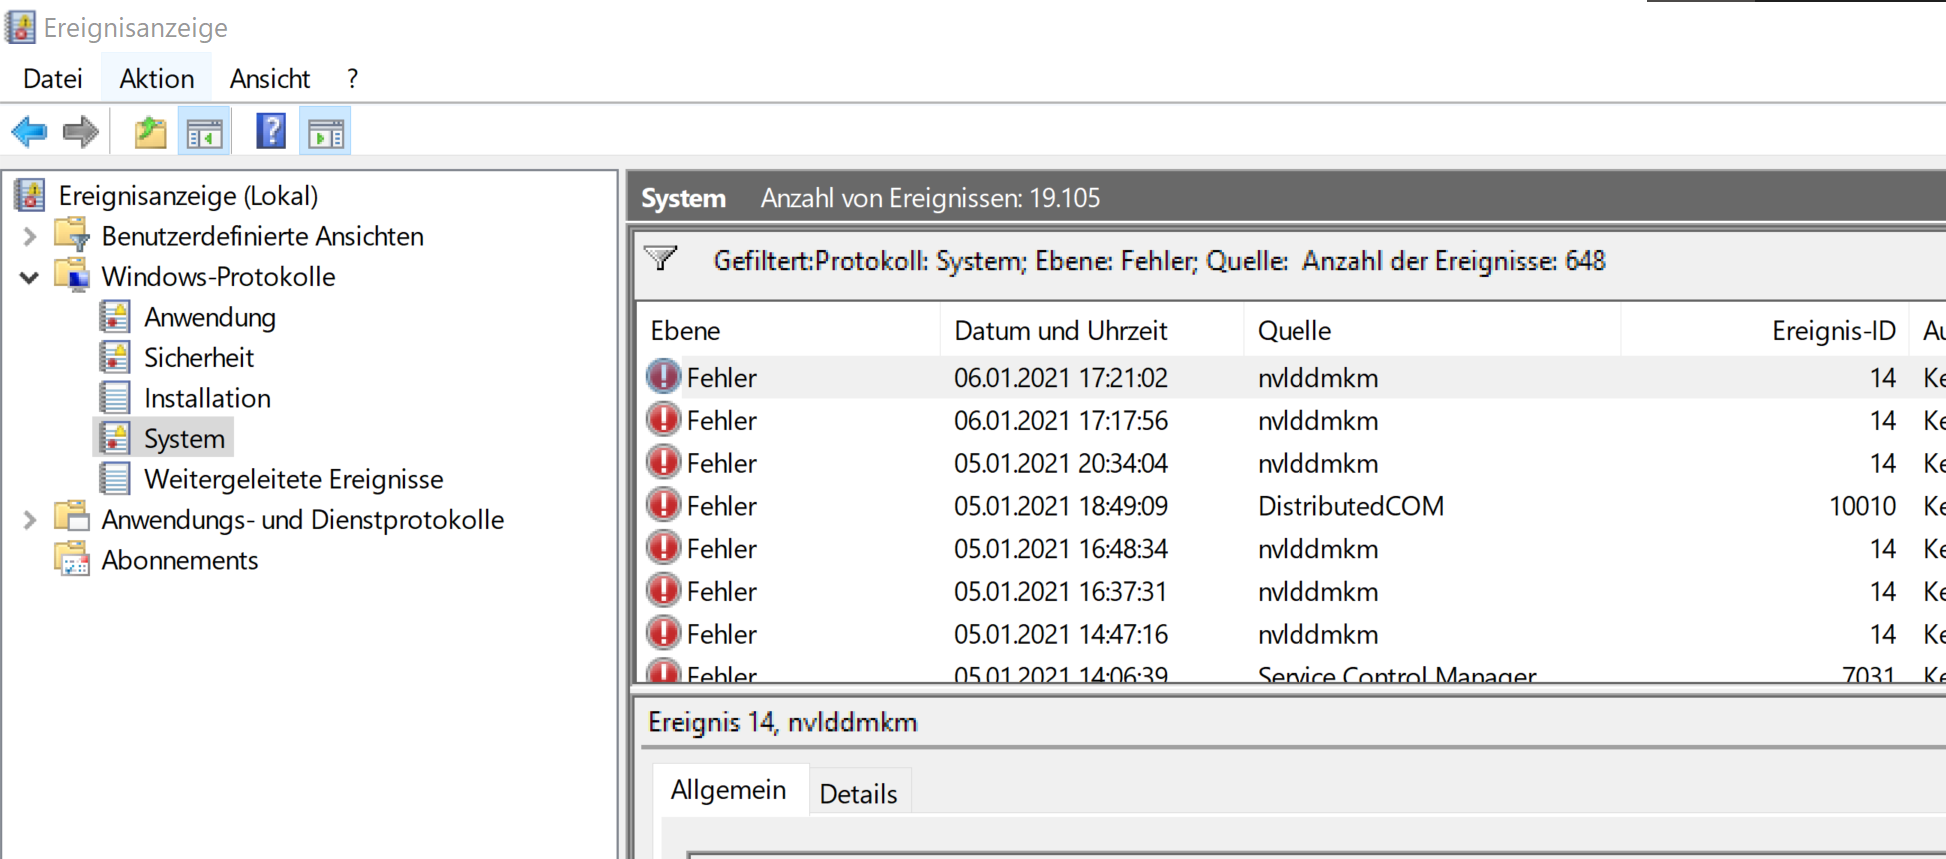The image size is (1946, 859).
Task: Select Anwendungs- und Dienstprotokolle label
Action: tap(302, 519)
